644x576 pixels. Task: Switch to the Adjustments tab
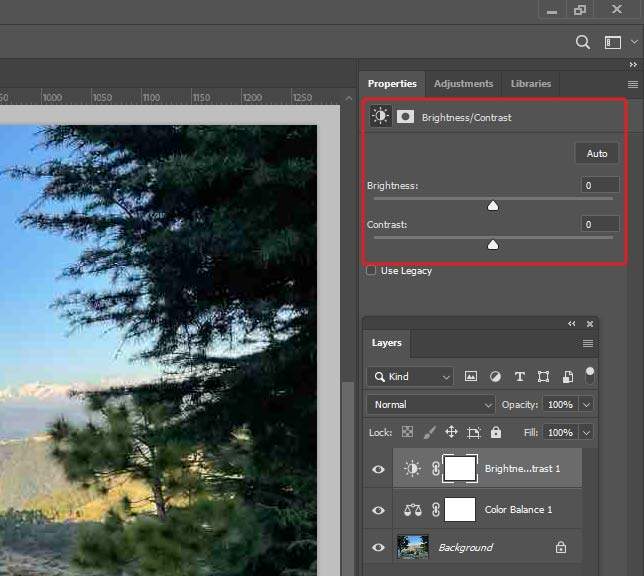click(x=463, y=84)
